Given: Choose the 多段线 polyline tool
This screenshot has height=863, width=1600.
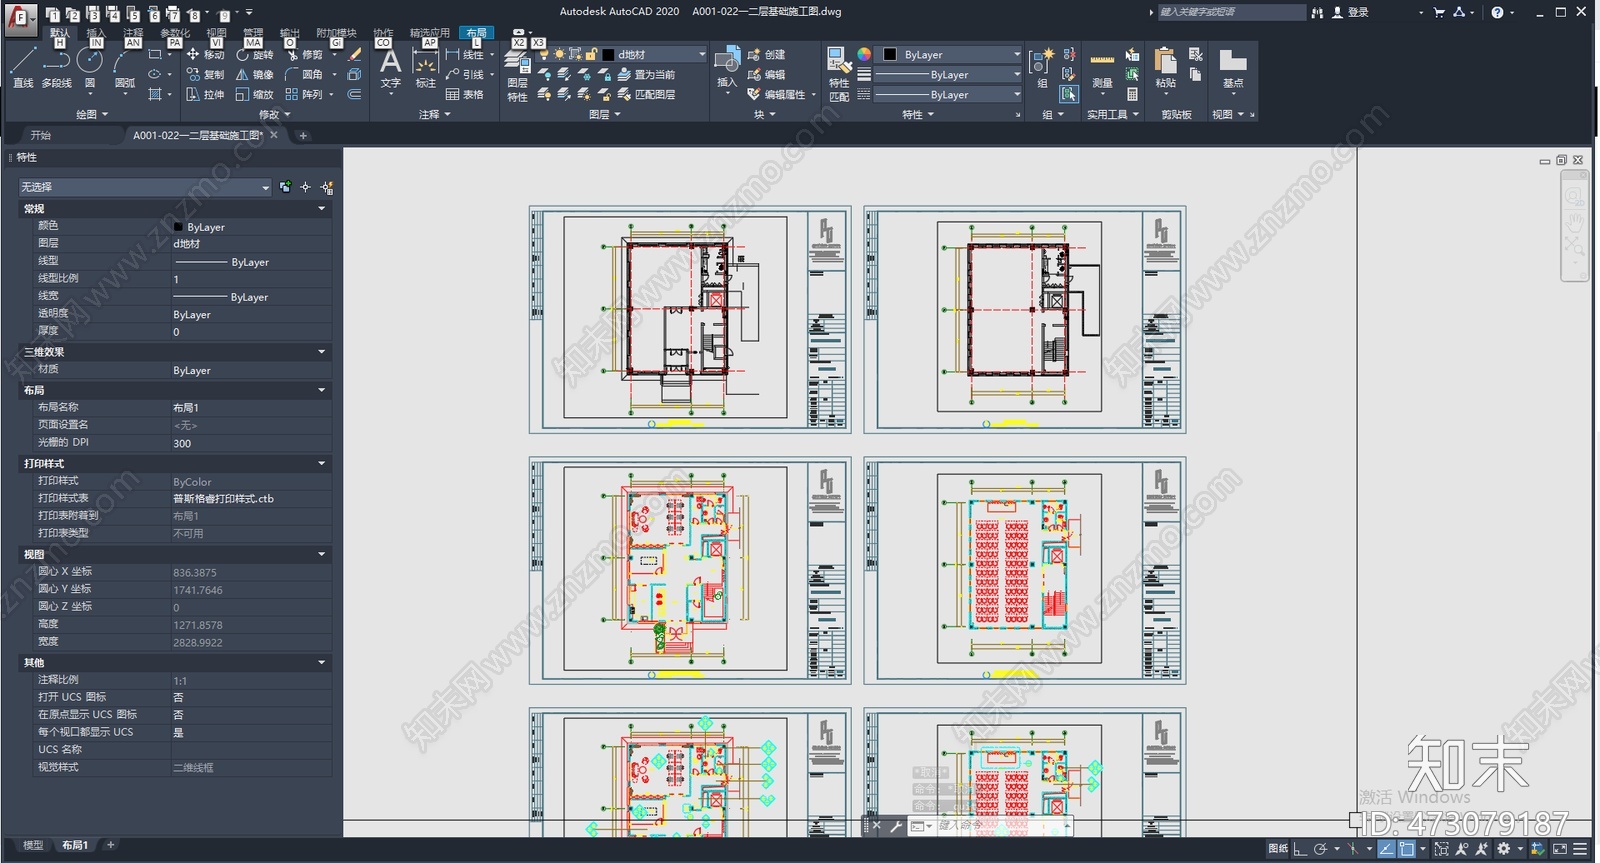Looking at the screenshot, I should click(56, 67).
